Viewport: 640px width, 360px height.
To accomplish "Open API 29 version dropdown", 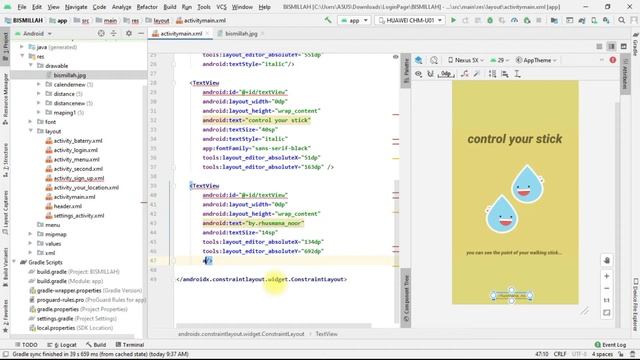I will (x=500, y=60).
